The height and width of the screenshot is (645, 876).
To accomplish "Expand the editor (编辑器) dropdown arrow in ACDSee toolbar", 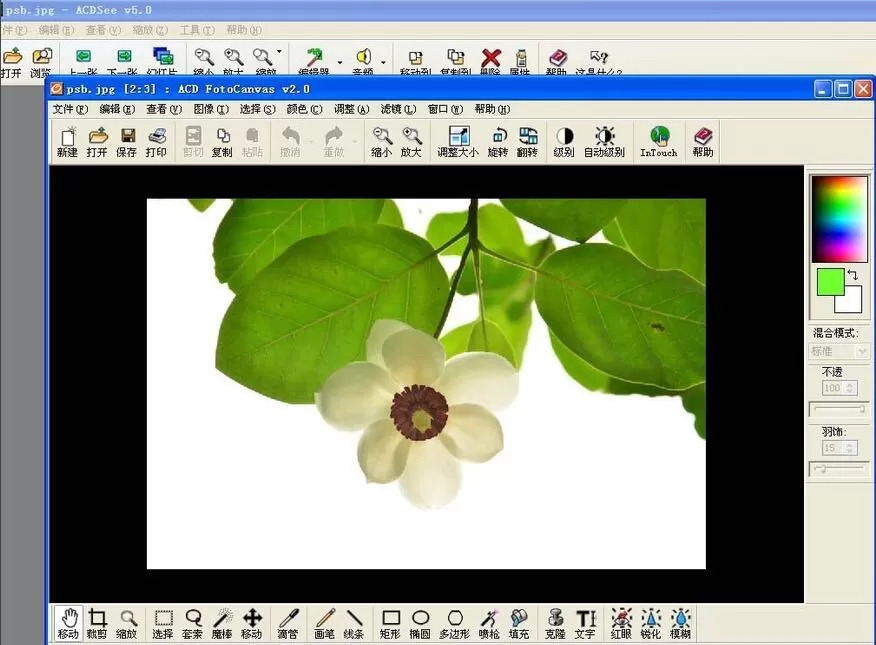I will (340, 62).
